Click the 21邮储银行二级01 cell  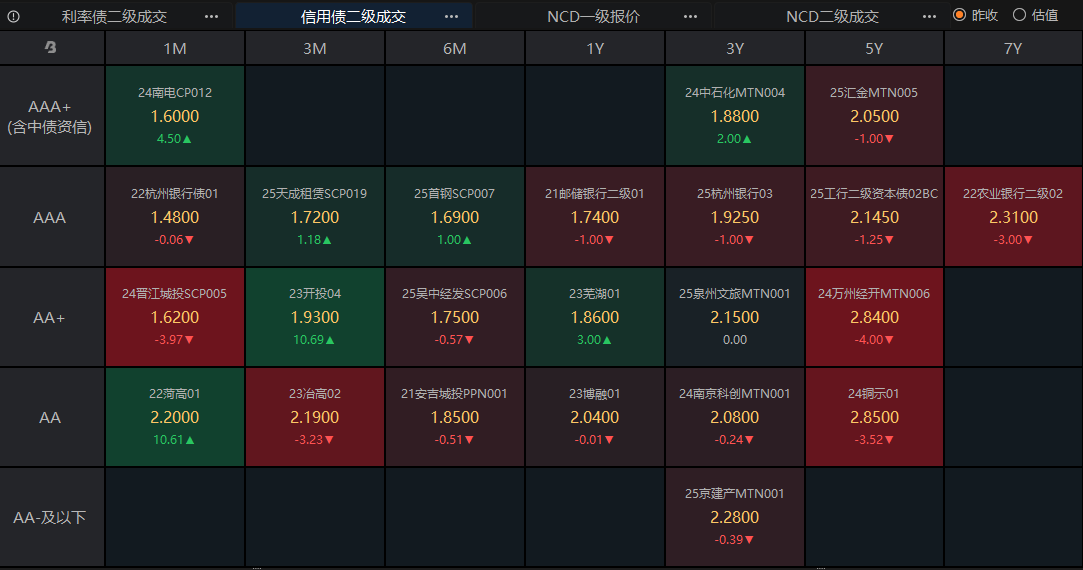coord(595,217)
